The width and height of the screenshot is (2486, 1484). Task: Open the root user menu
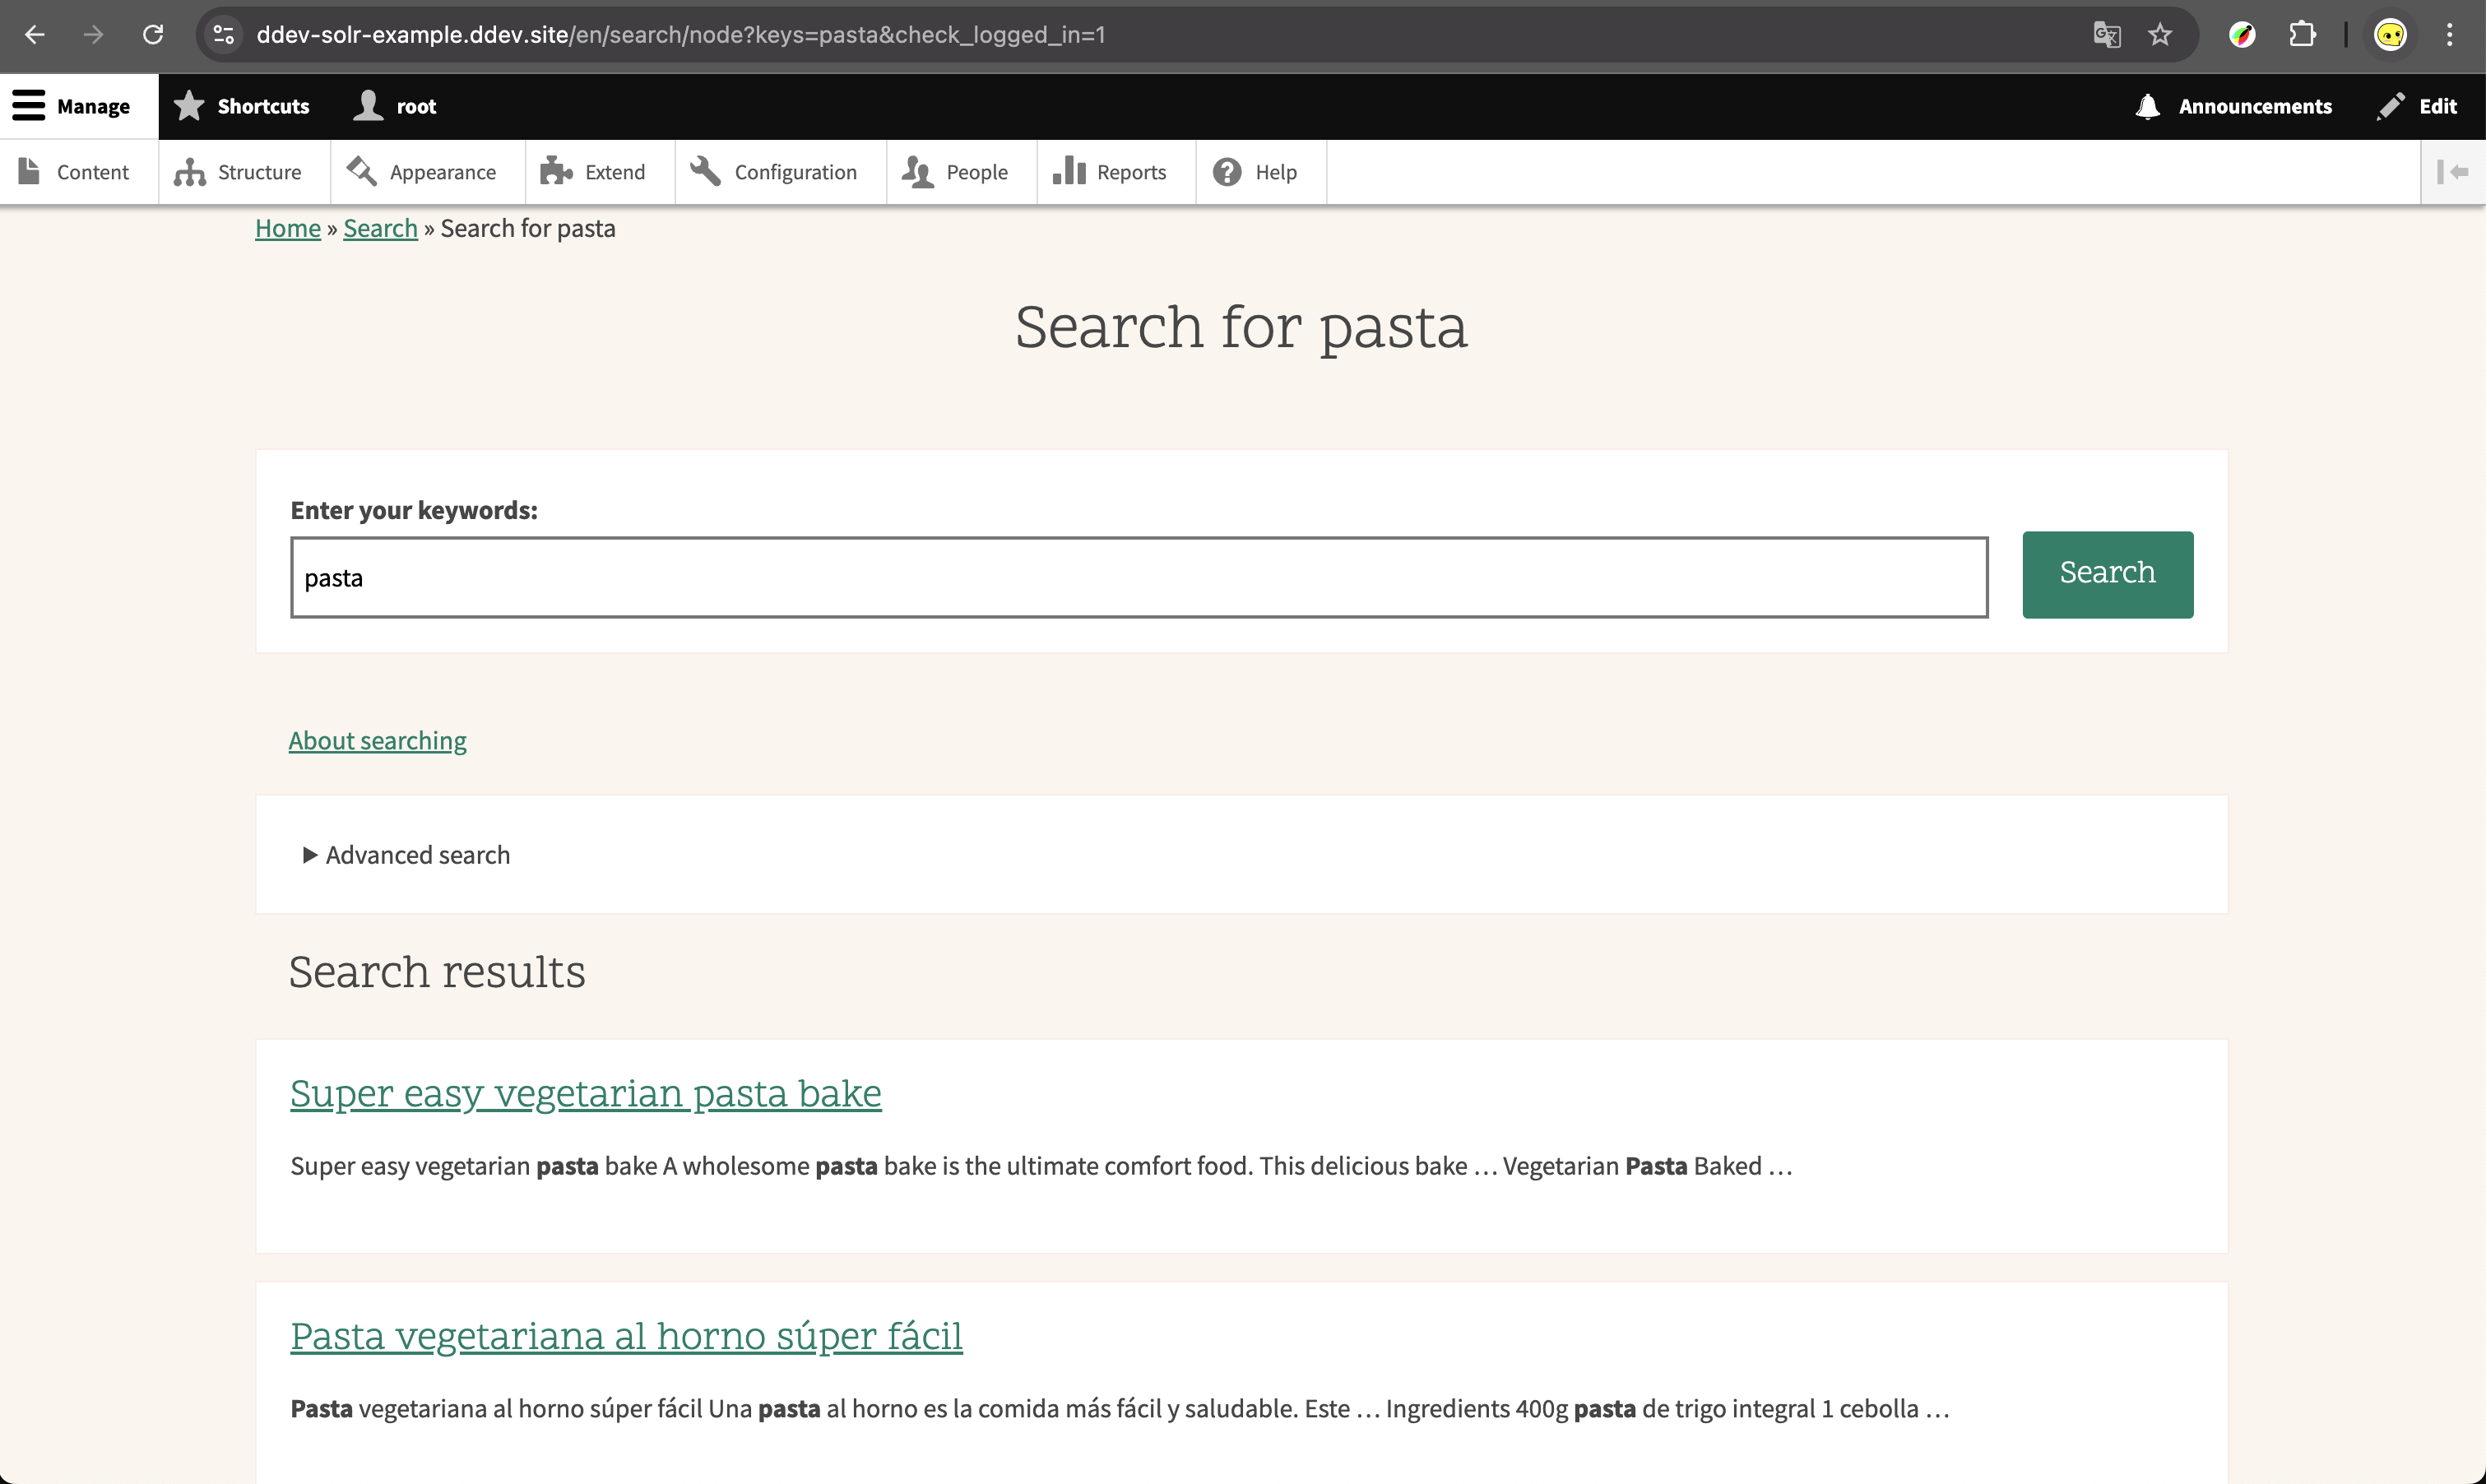[x=396, y=106]
